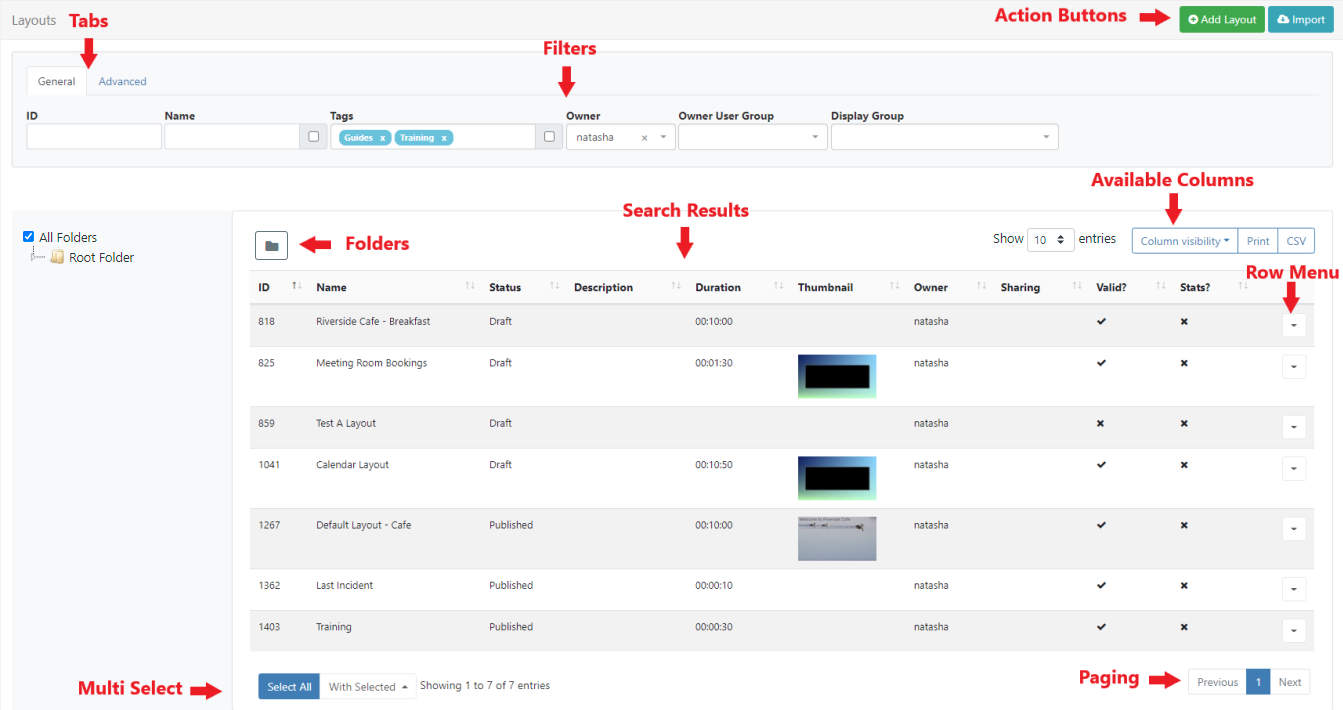Image resolution: width=1343 pixels, height=710 pixels.
Task: Expand the Display Group dropdown
Action: coord(944,137)
